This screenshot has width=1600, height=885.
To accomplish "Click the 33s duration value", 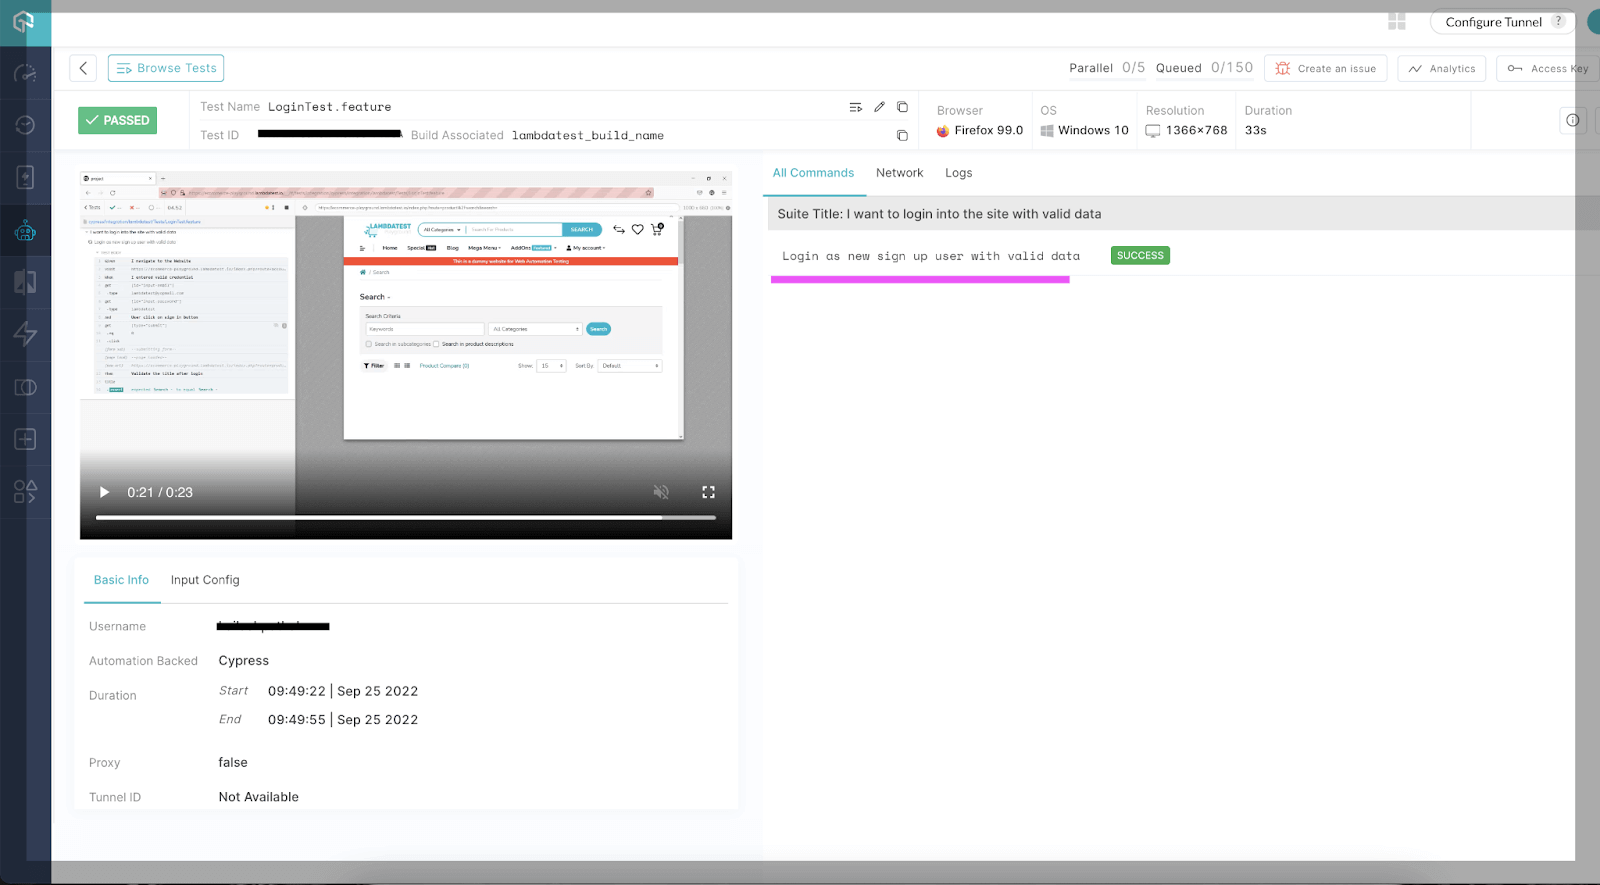I will [x=1256, y=130].
